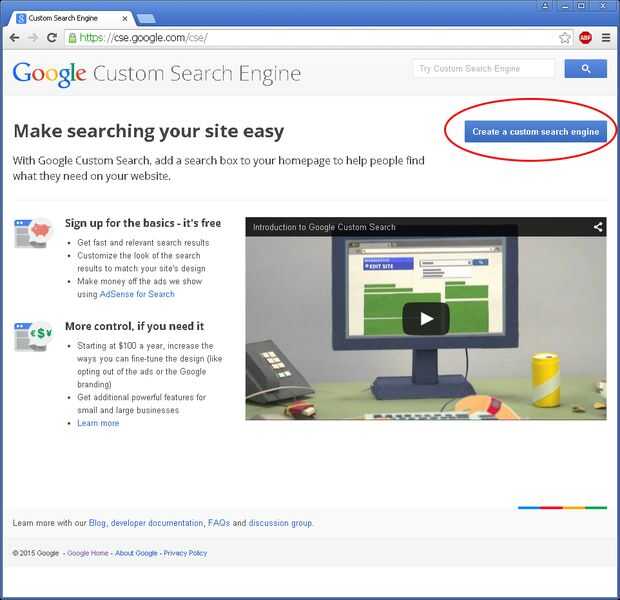The width and height of the screenshot is (620, 600).
Task: Click the piggy bank basics icon
Action: coord(33,232)
